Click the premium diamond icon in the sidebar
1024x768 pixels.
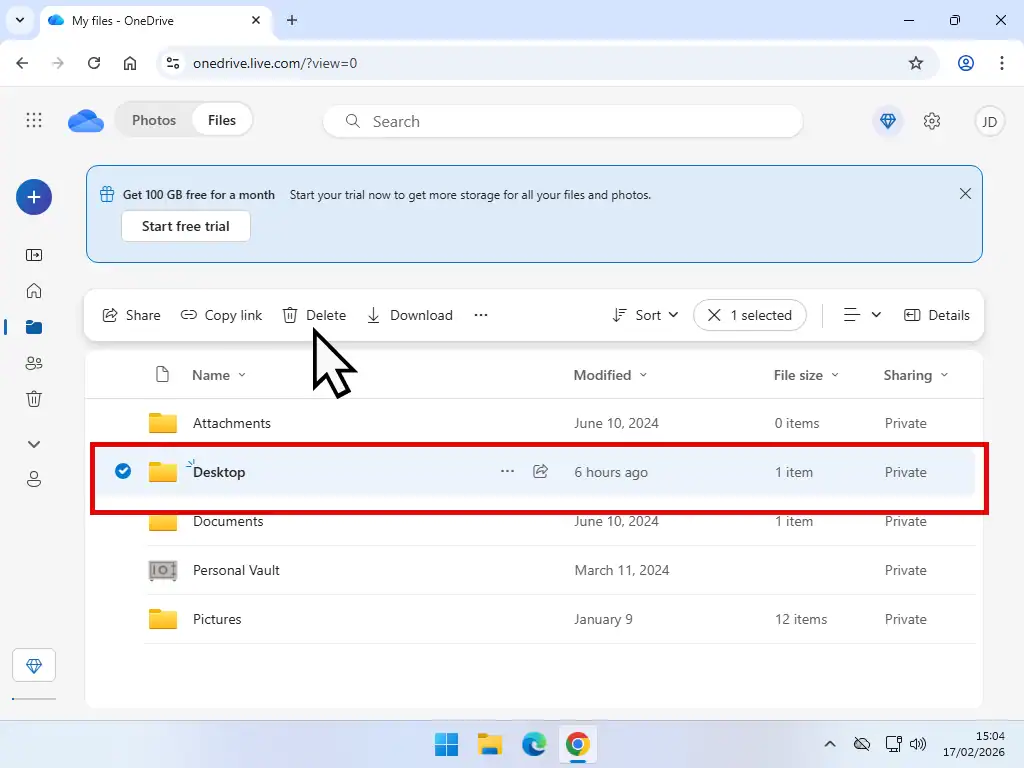(x=34, y=664)
